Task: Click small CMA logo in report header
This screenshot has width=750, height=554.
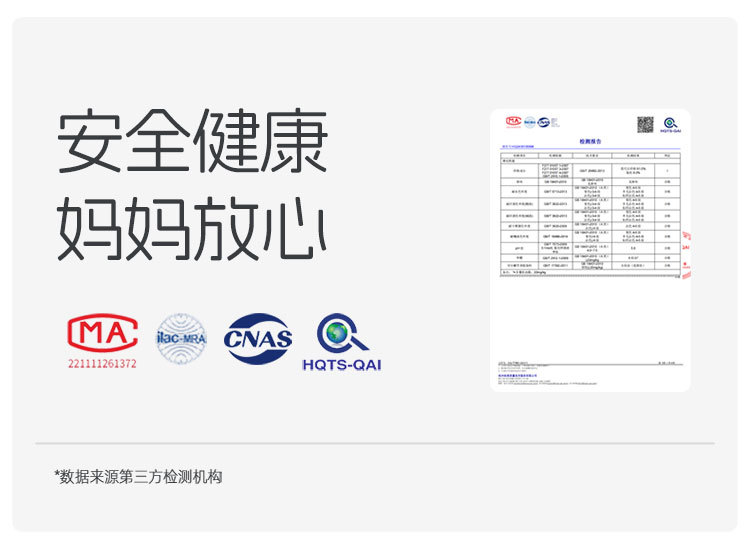Action: [x=513, y=122]
